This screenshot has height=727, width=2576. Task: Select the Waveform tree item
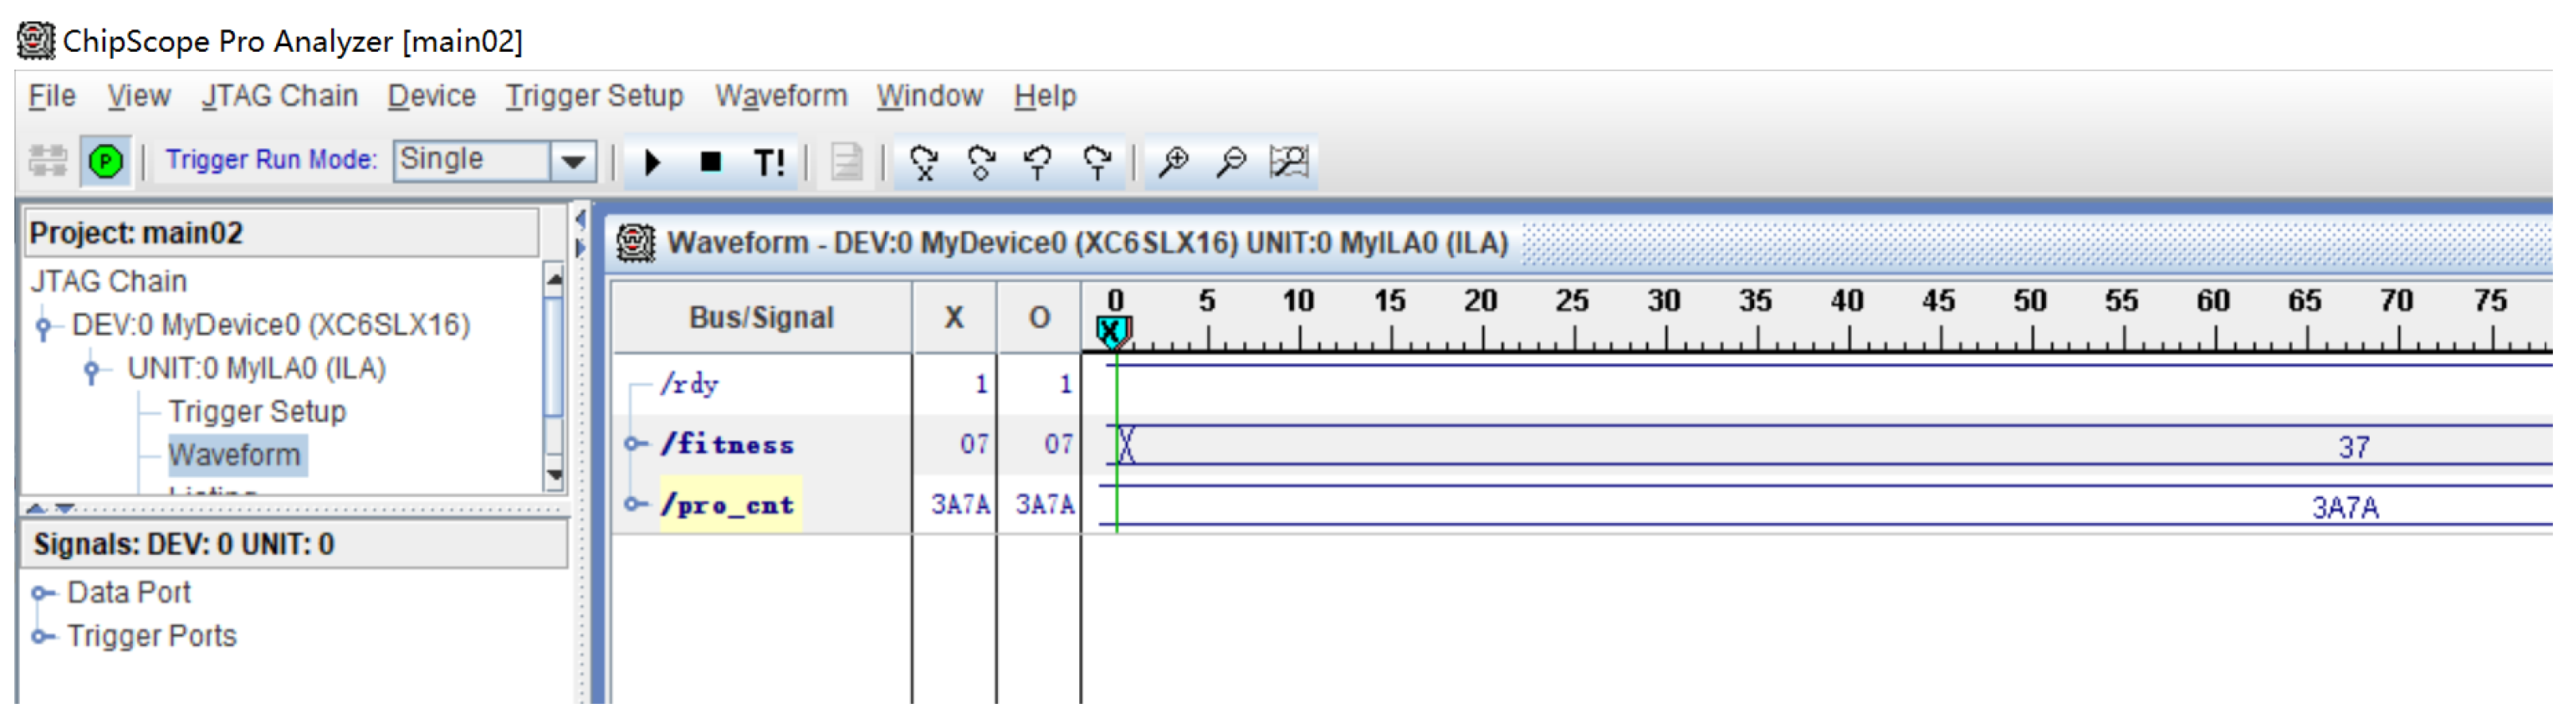234,456
